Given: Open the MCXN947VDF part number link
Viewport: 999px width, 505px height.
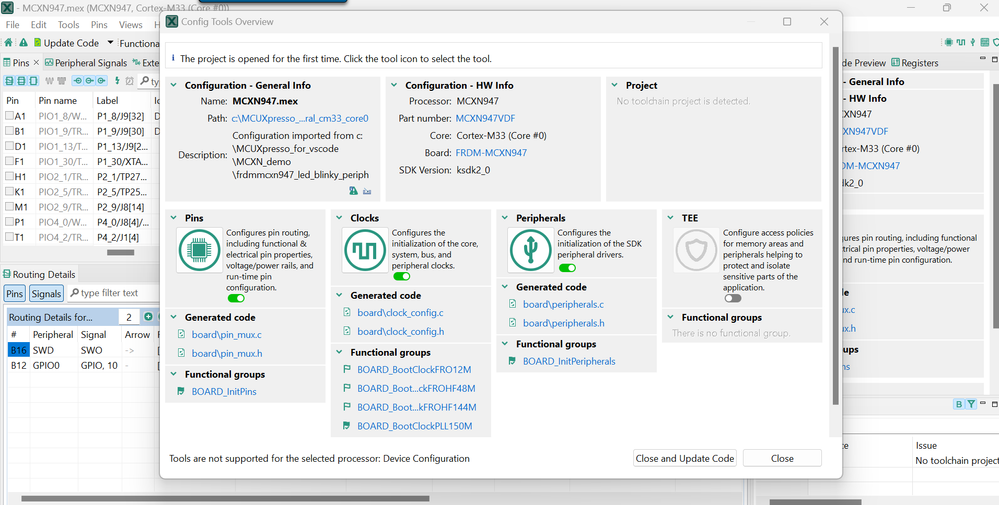Looking at the screenshot, I should 485,118.
